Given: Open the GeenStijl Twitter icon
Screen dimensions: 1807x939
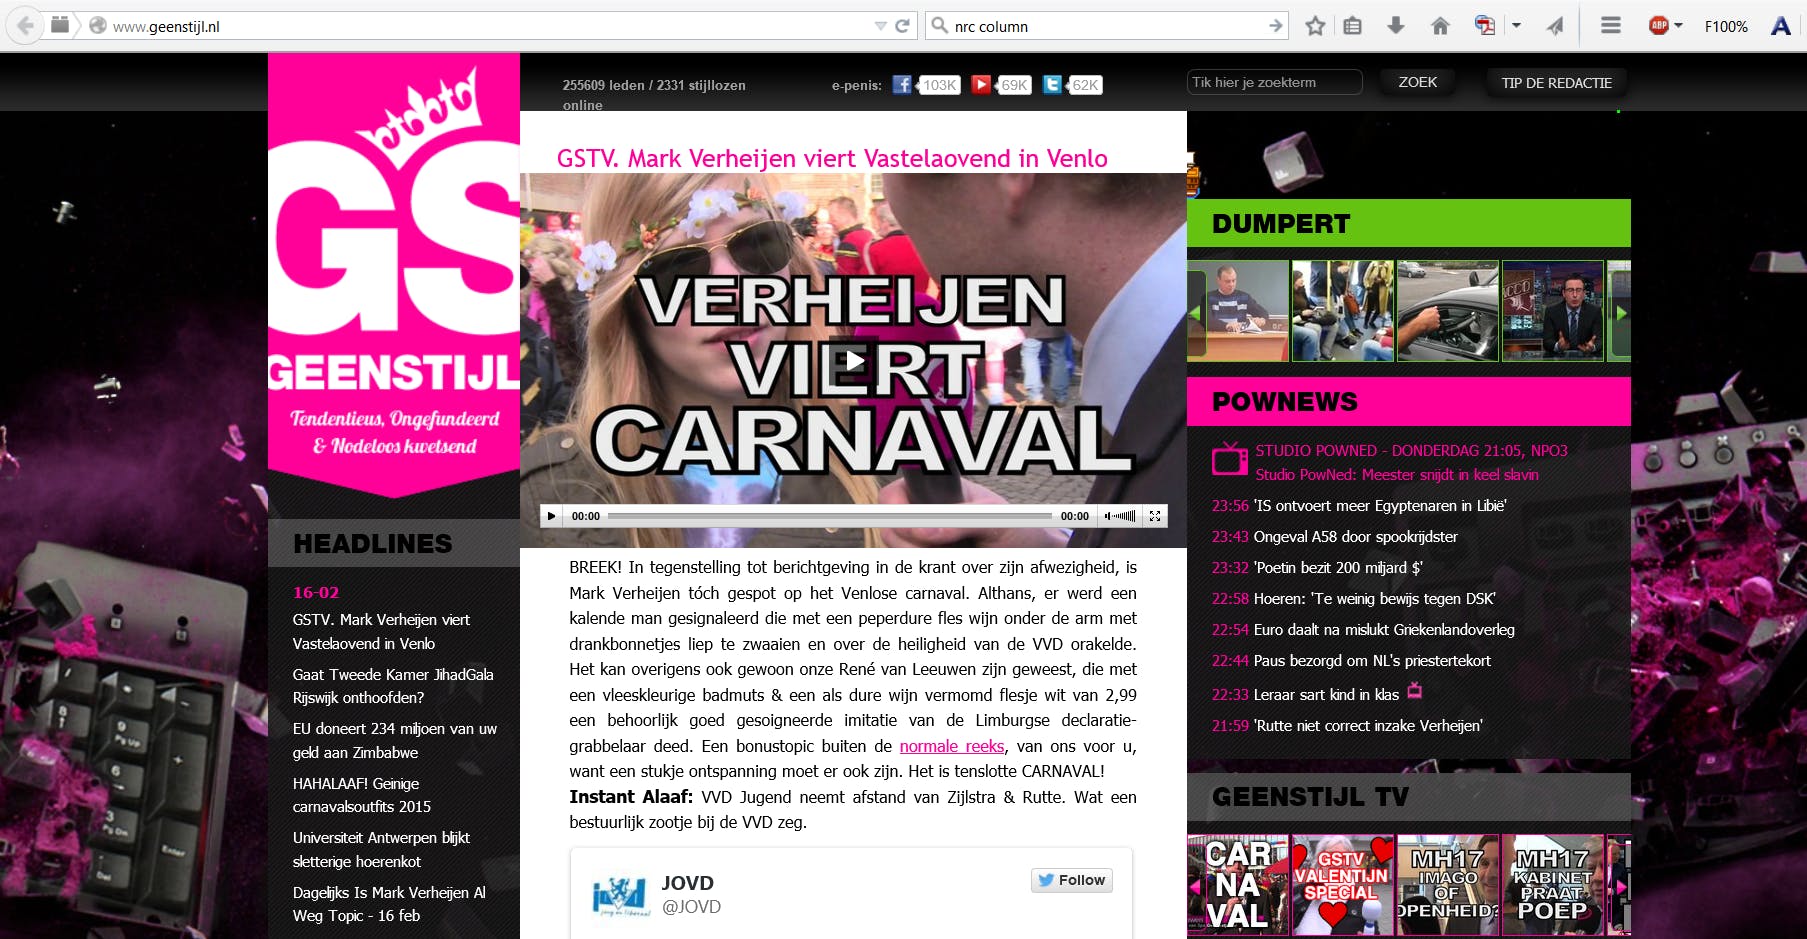Looking at the screenshot, I should pyautogui.click(x=1052, y=85).
